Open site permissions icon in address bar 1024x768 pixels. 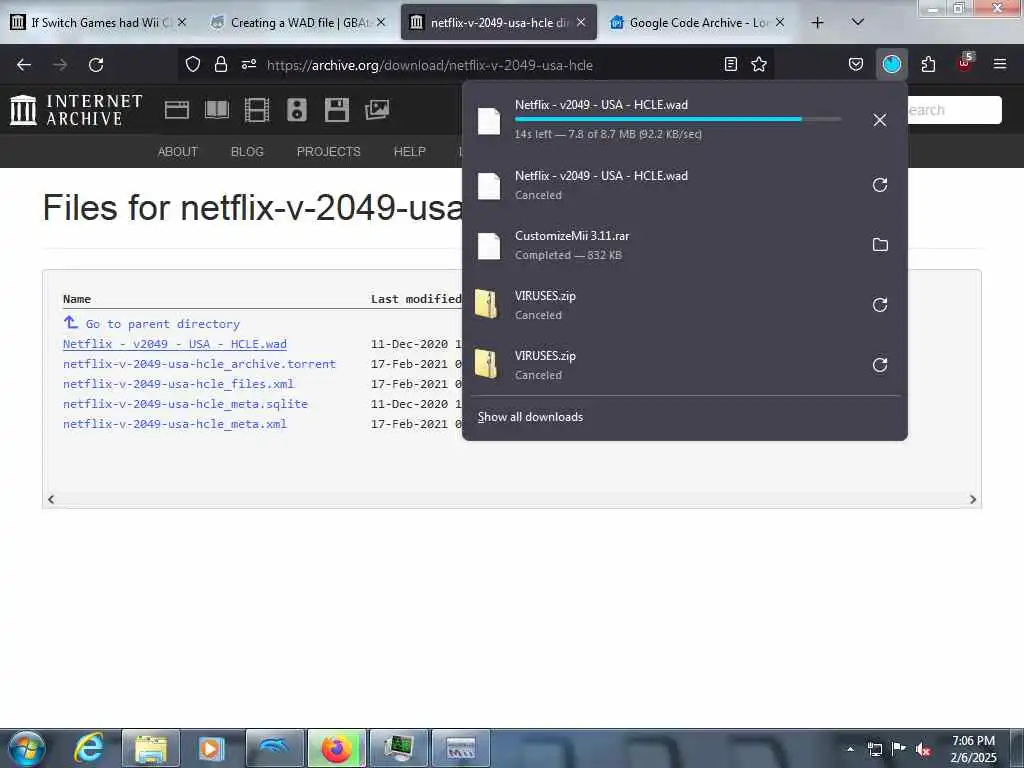pyautogui.click(x=248, y=64)
